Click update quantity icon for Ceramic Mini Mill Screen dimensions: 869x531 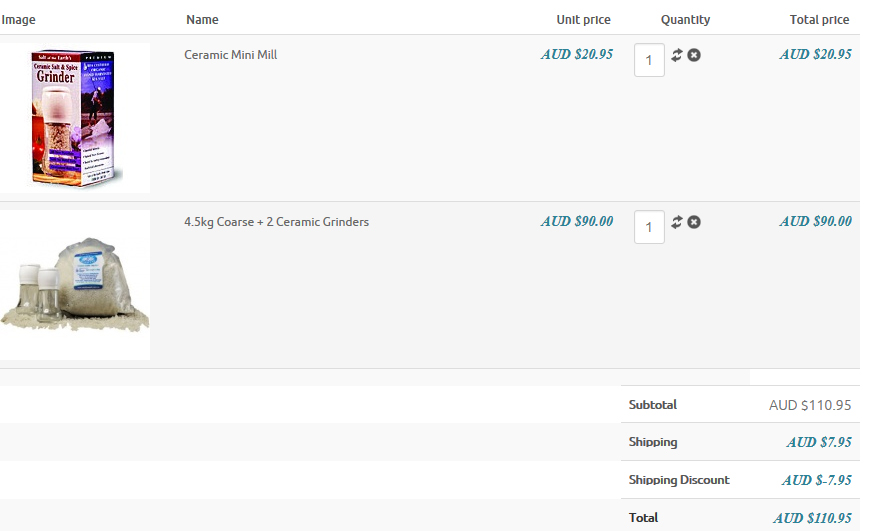tap(677, 55)
